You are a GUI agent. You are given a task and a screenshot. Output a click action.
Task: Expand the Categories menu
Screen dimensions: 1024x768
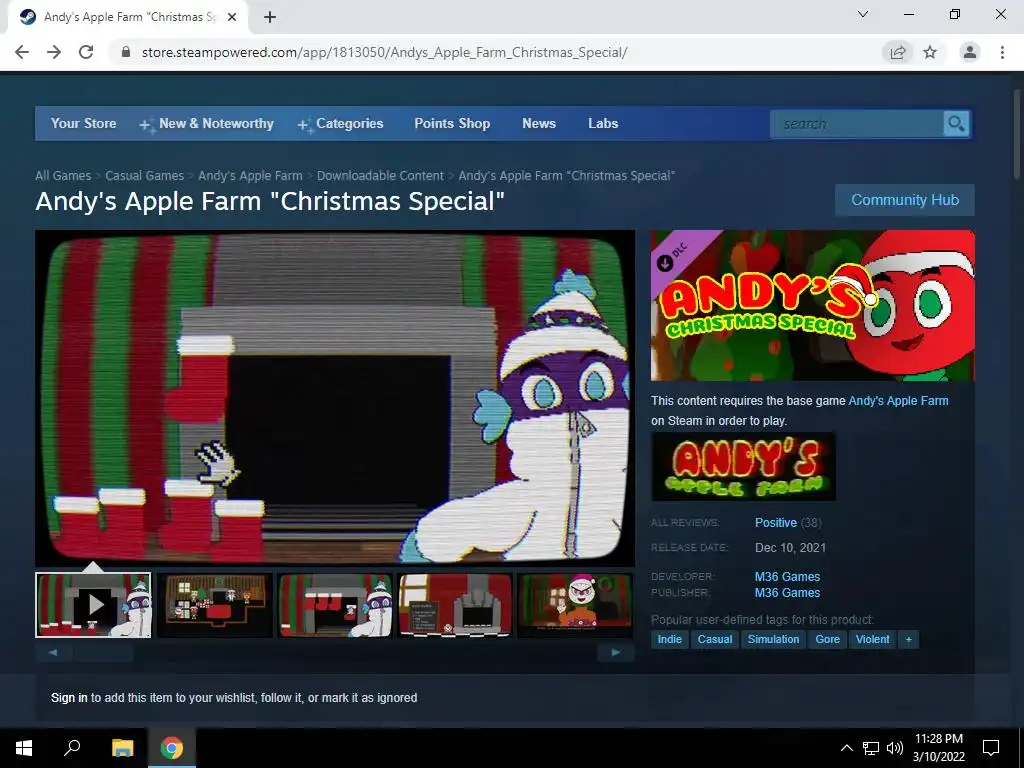(341, 123)
